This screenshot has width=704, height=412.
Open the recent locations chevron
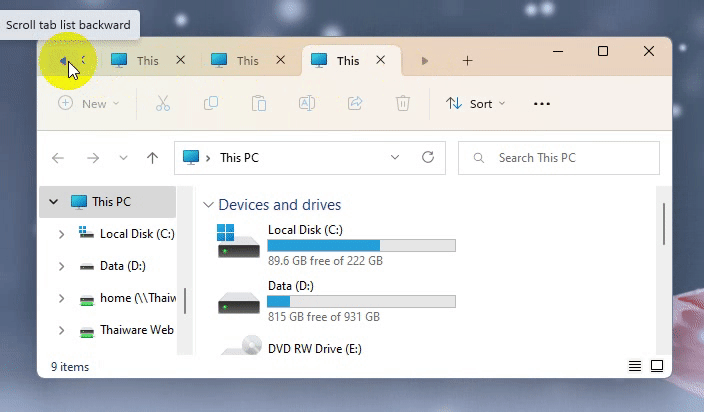123,158
